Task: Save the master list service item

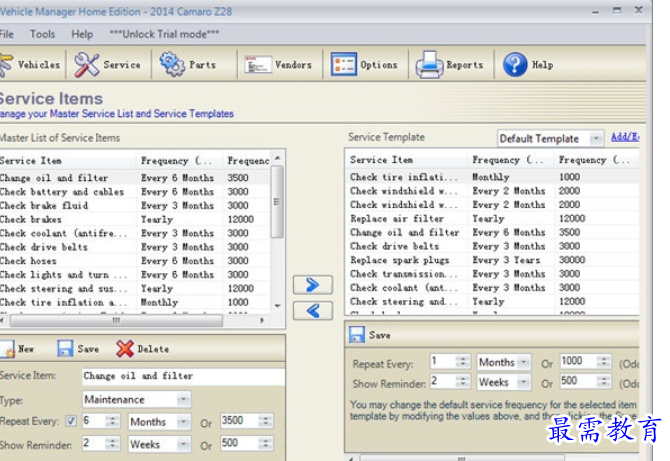Action: coord(78,349)
